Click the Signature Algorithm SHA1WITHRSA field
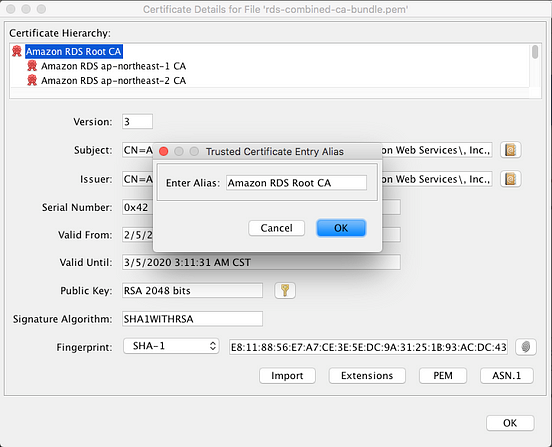The width and height of the screenshot is (552, 447). pyautogui.click(x=192, y=319)
